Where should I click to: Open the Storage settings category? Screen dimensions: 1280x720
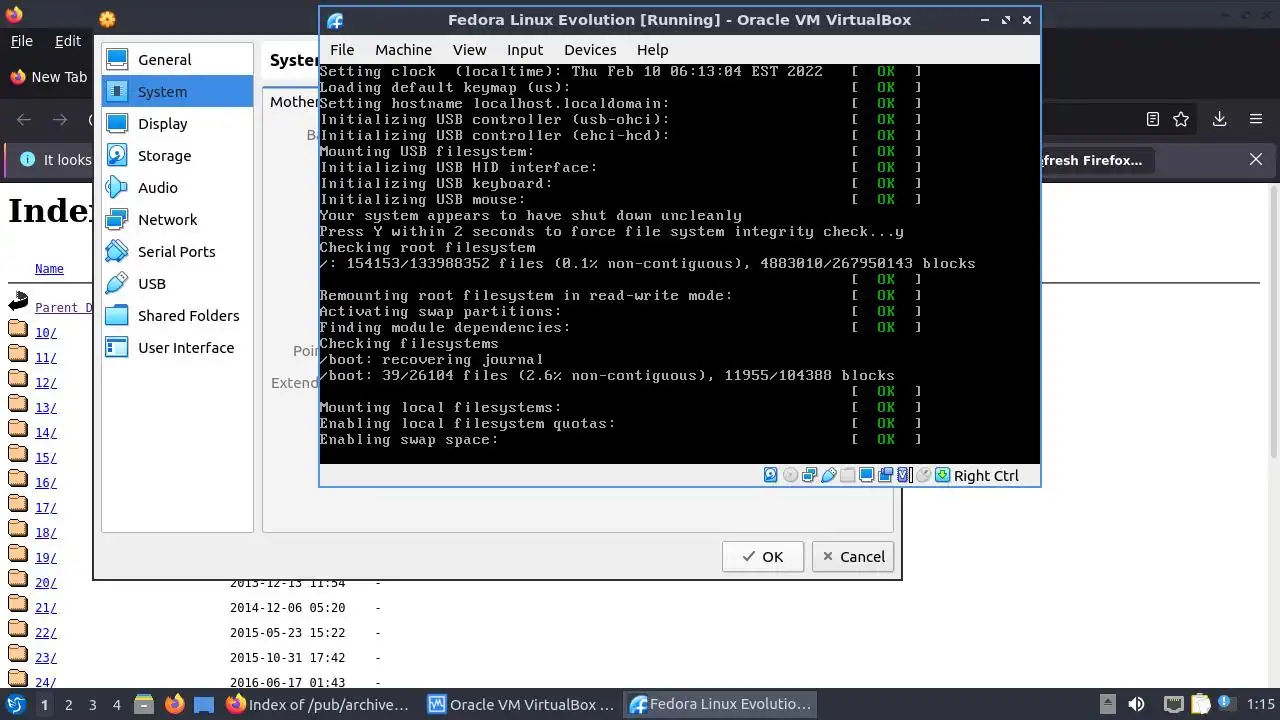177,156
